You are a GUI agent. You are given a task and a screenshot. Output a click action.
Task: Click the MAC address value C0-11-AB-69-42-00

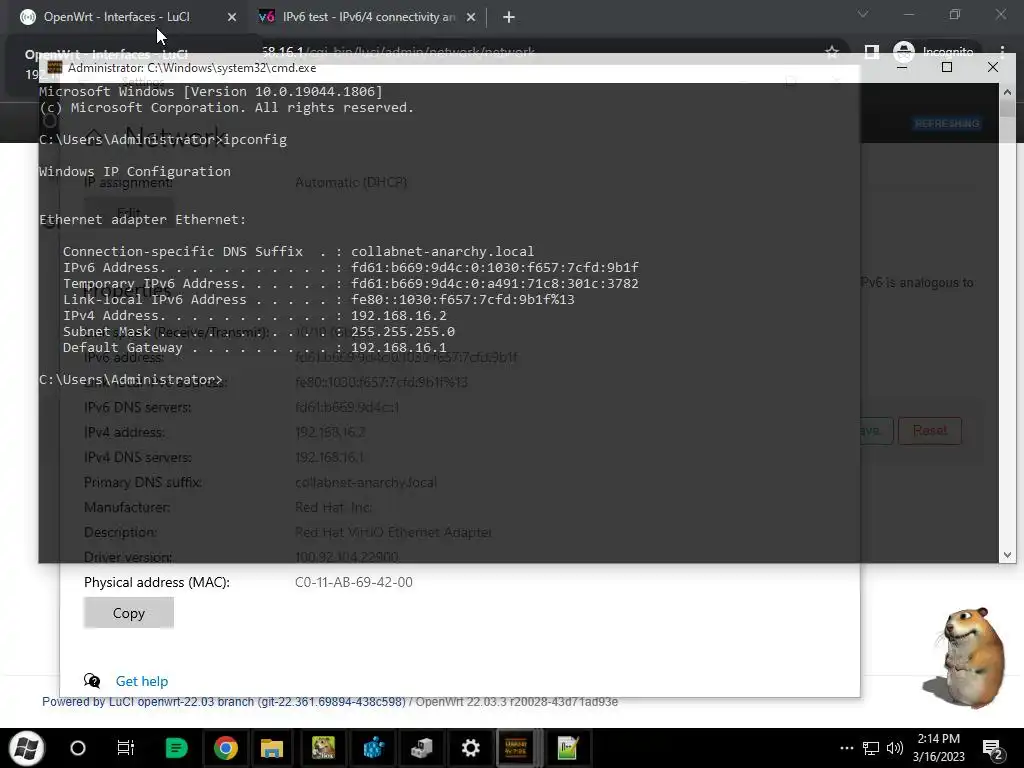354,582
